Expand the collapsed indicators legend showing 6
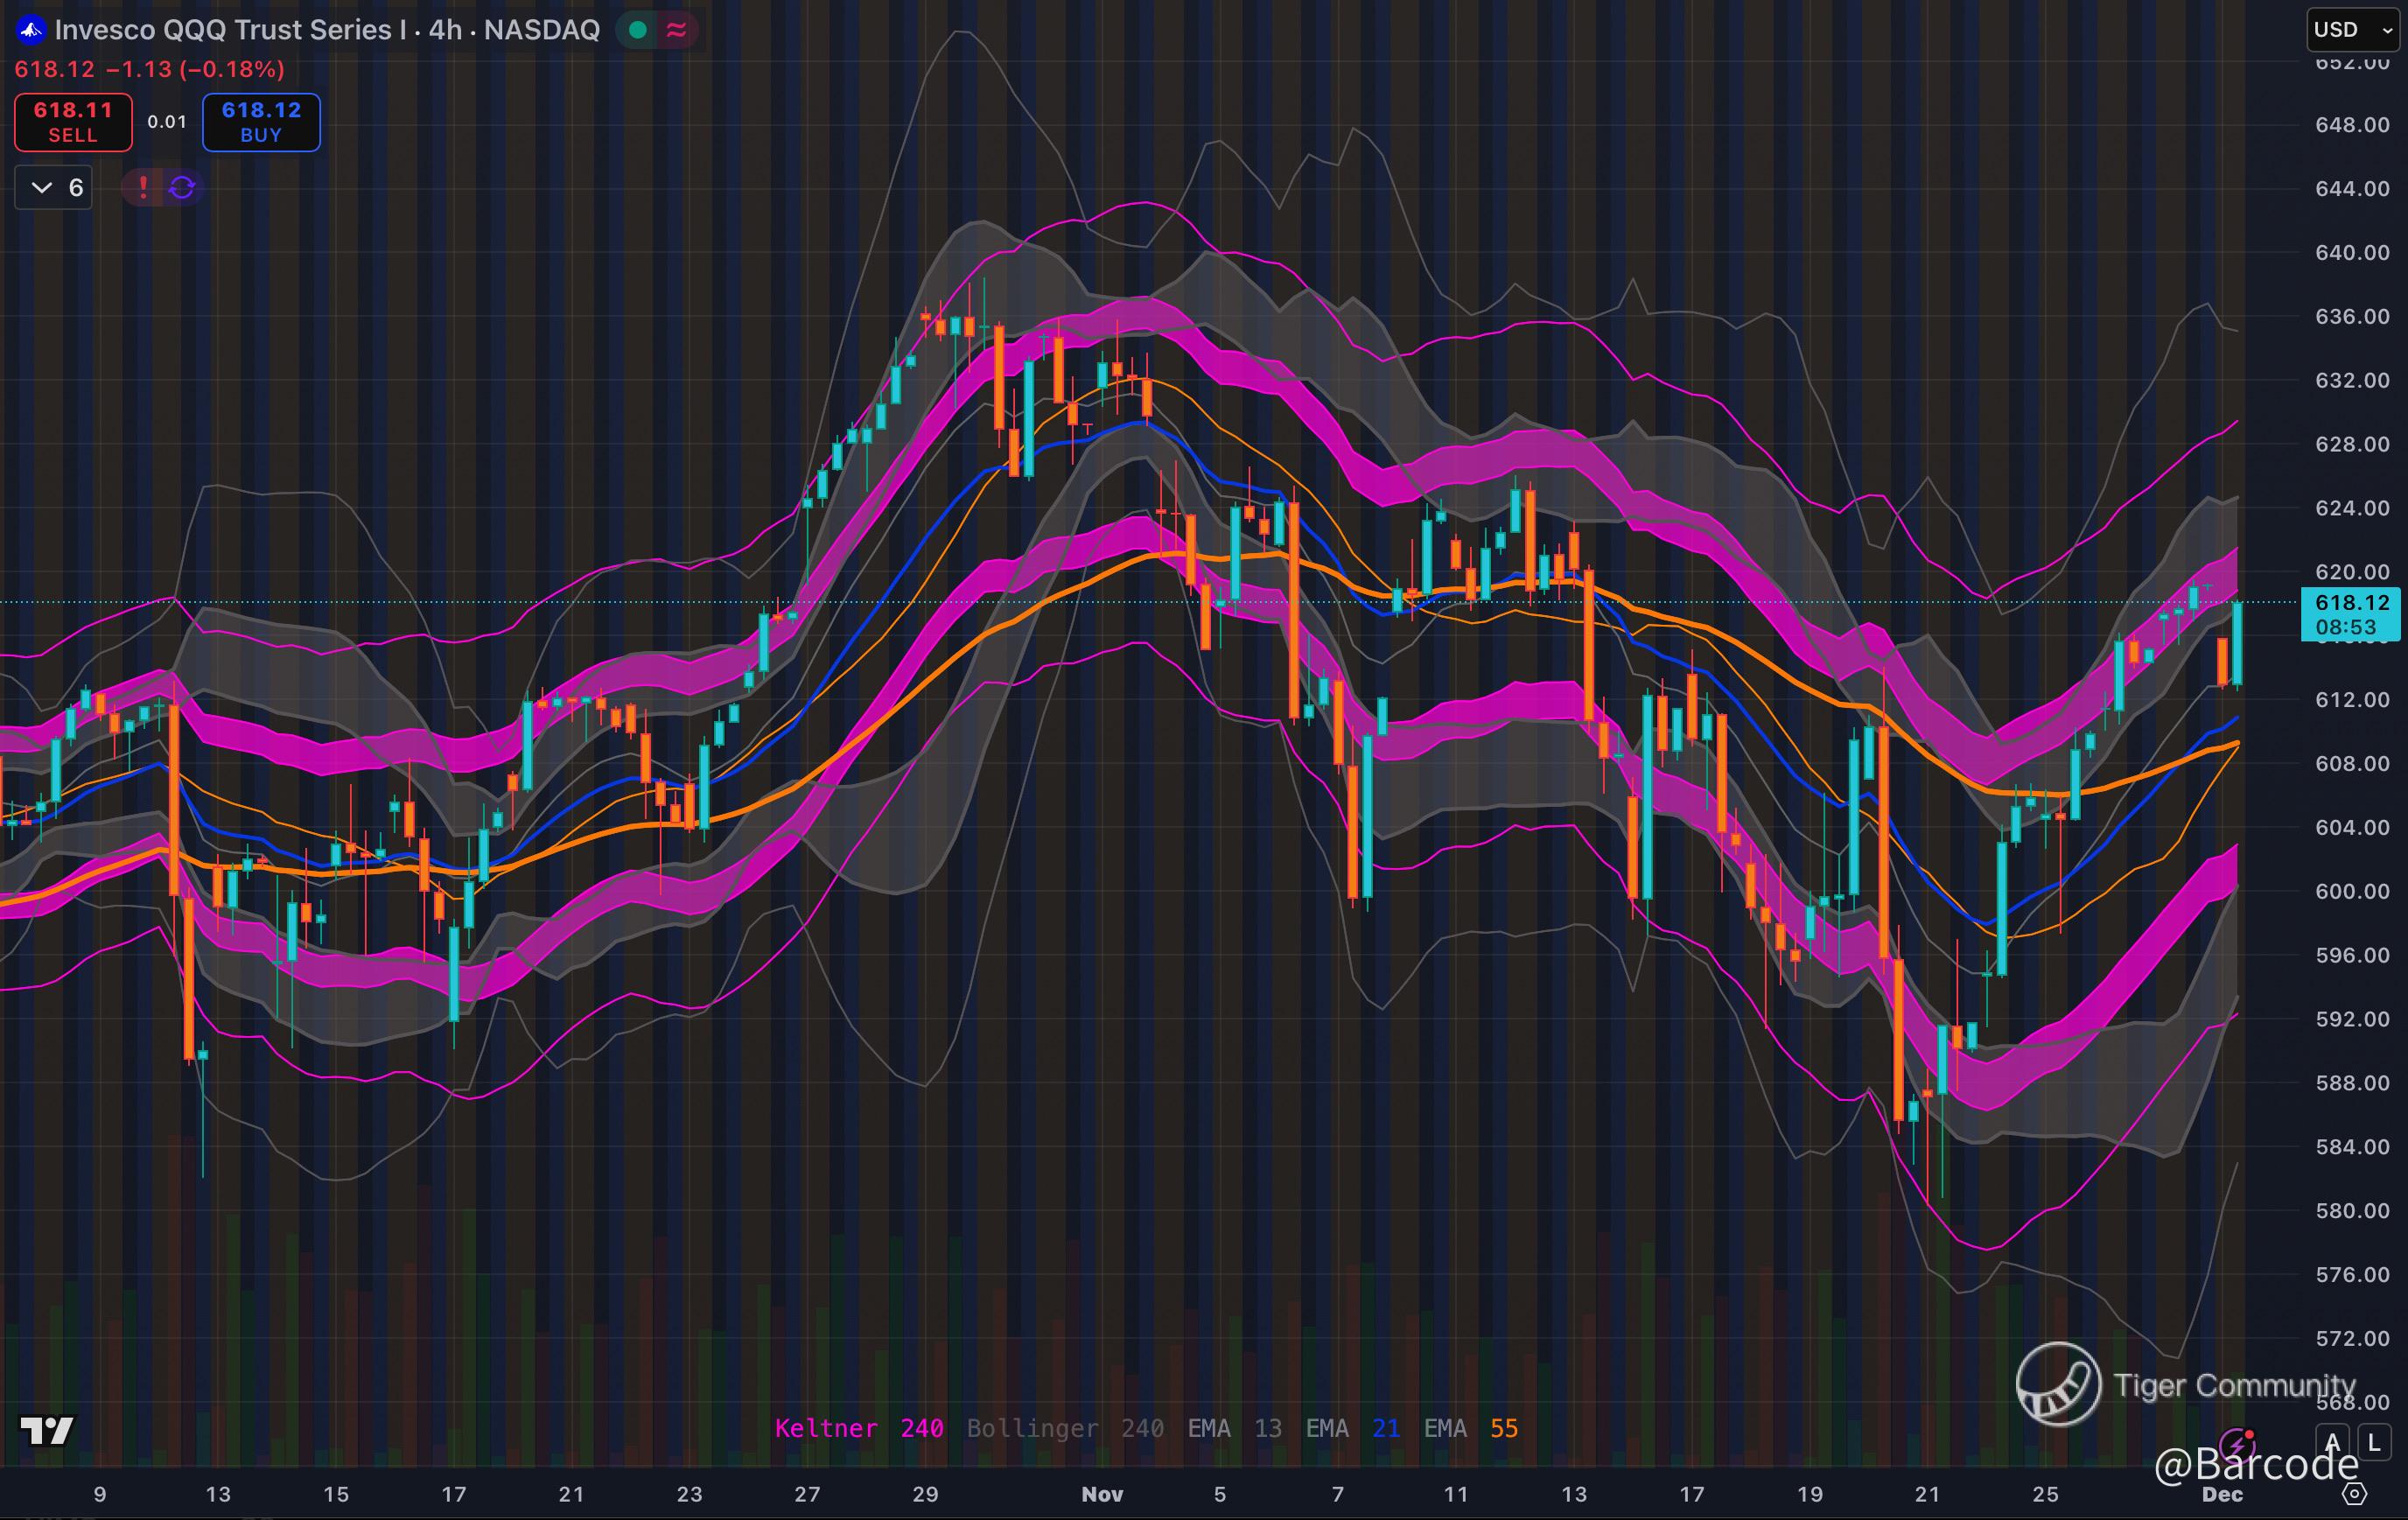This screenshot has height=1520, width=2408. (54, 187)
